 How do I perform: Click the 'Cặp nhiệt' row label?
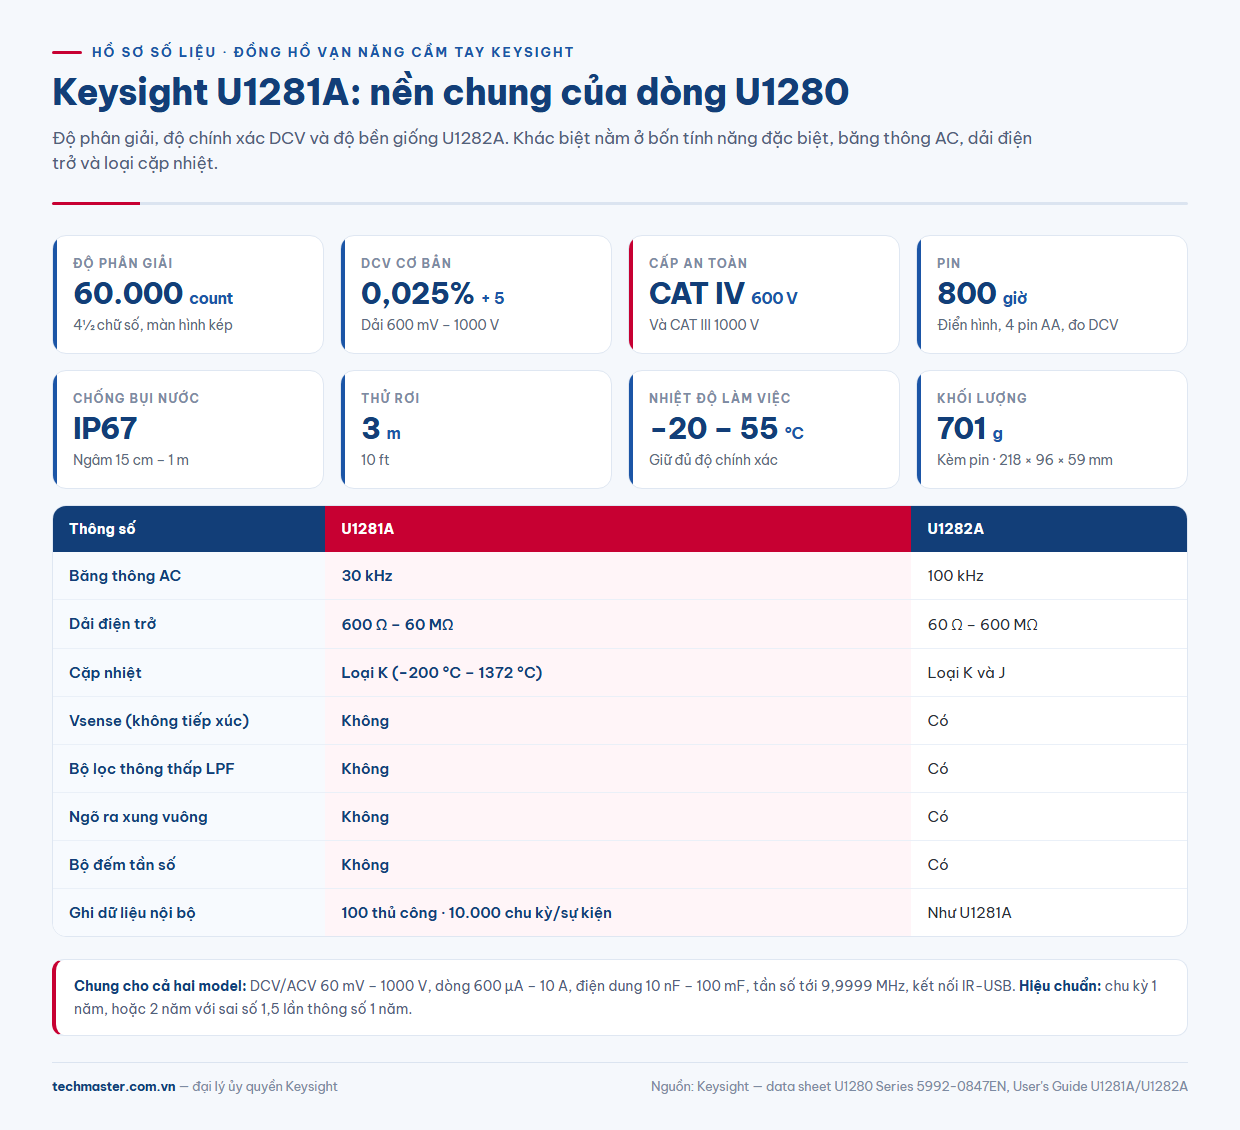pos(105,672)
